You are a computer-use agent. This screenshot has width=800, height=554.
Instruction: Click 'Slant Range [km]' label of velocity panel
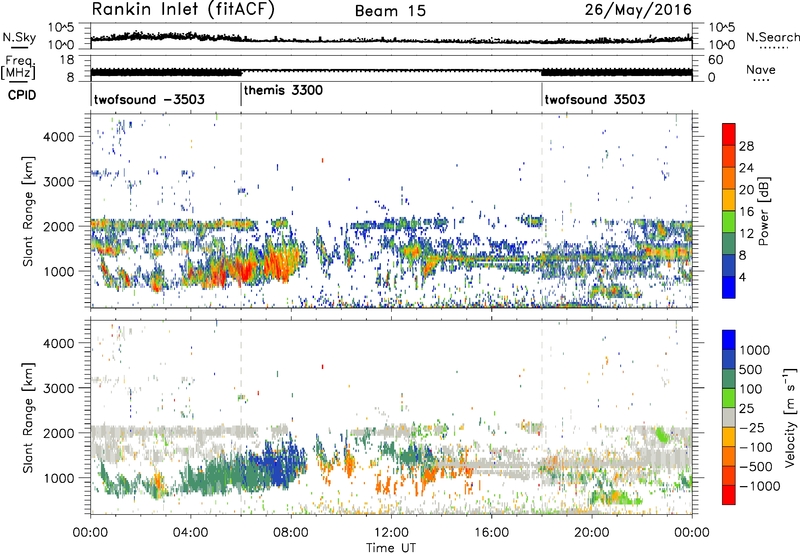click(x=28, y=417)
